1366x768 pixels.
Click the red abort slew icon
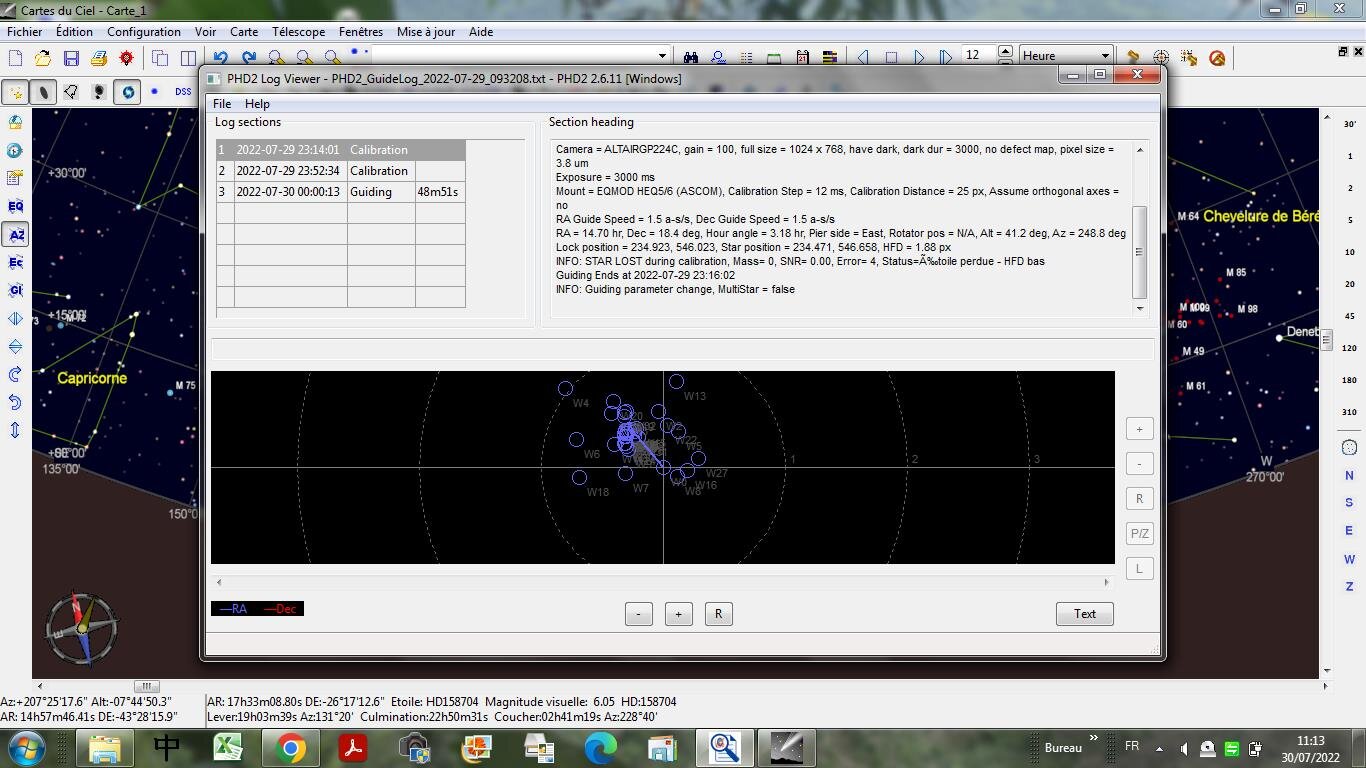pyautogui.click(x=1217, y=58)
